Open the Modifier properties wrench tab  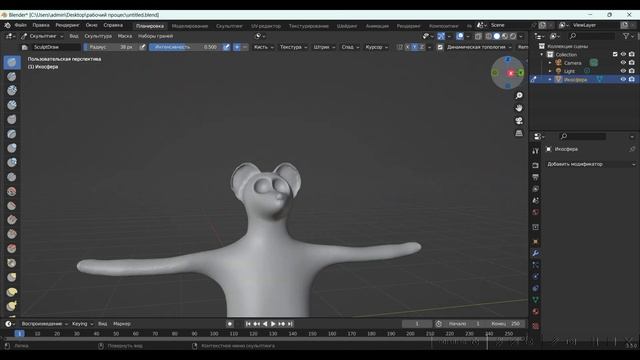click(x=536, y=253)
